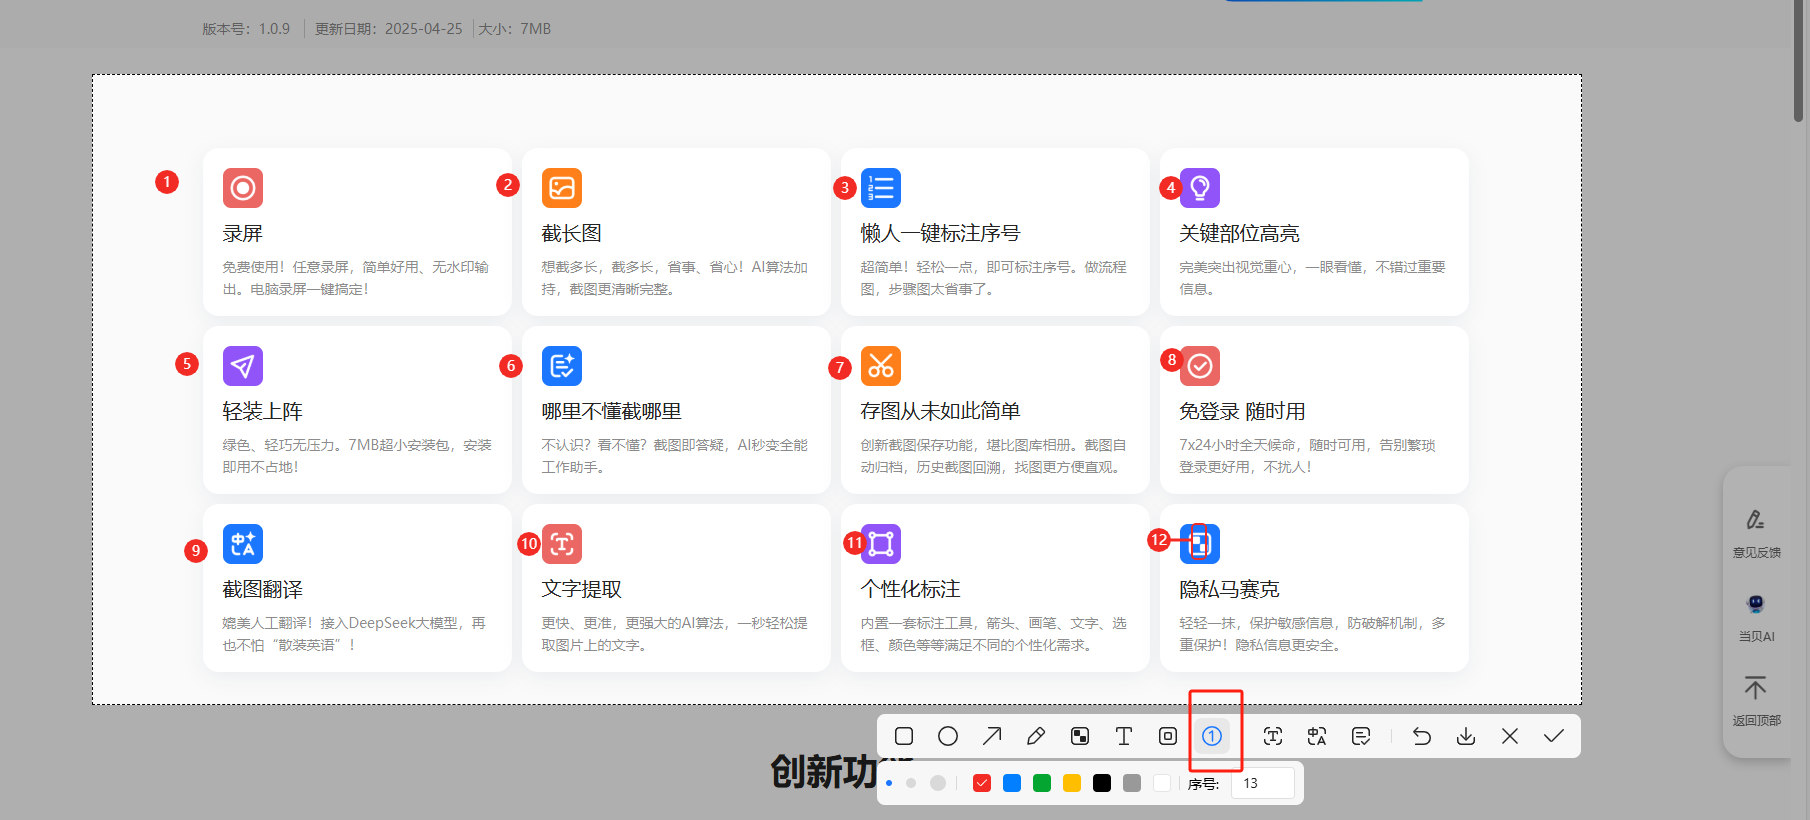Undo the last annotation

(x=1422, y=736)
